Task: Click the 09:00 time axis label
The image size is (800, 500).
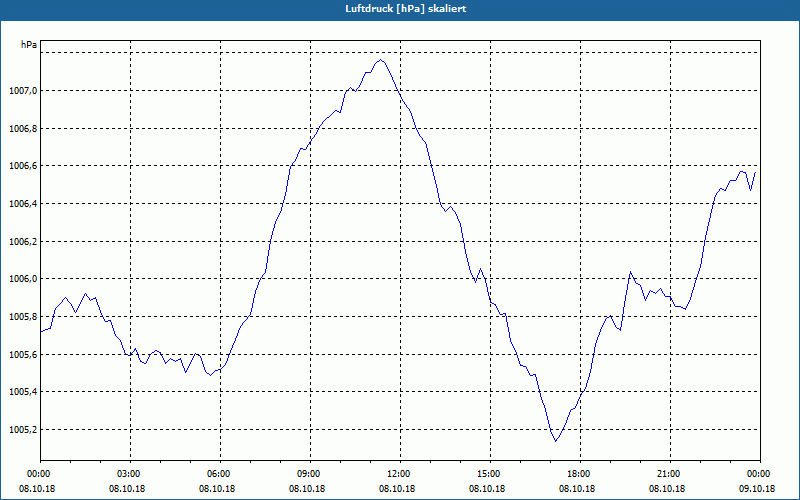Action: click(307, 474)
